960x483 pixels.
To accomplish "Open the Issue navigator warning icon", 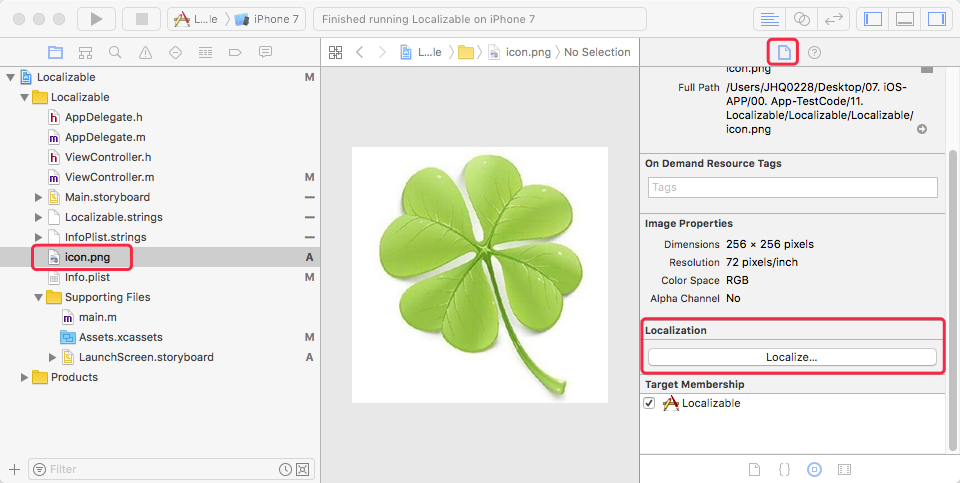I will pos(145,52).
